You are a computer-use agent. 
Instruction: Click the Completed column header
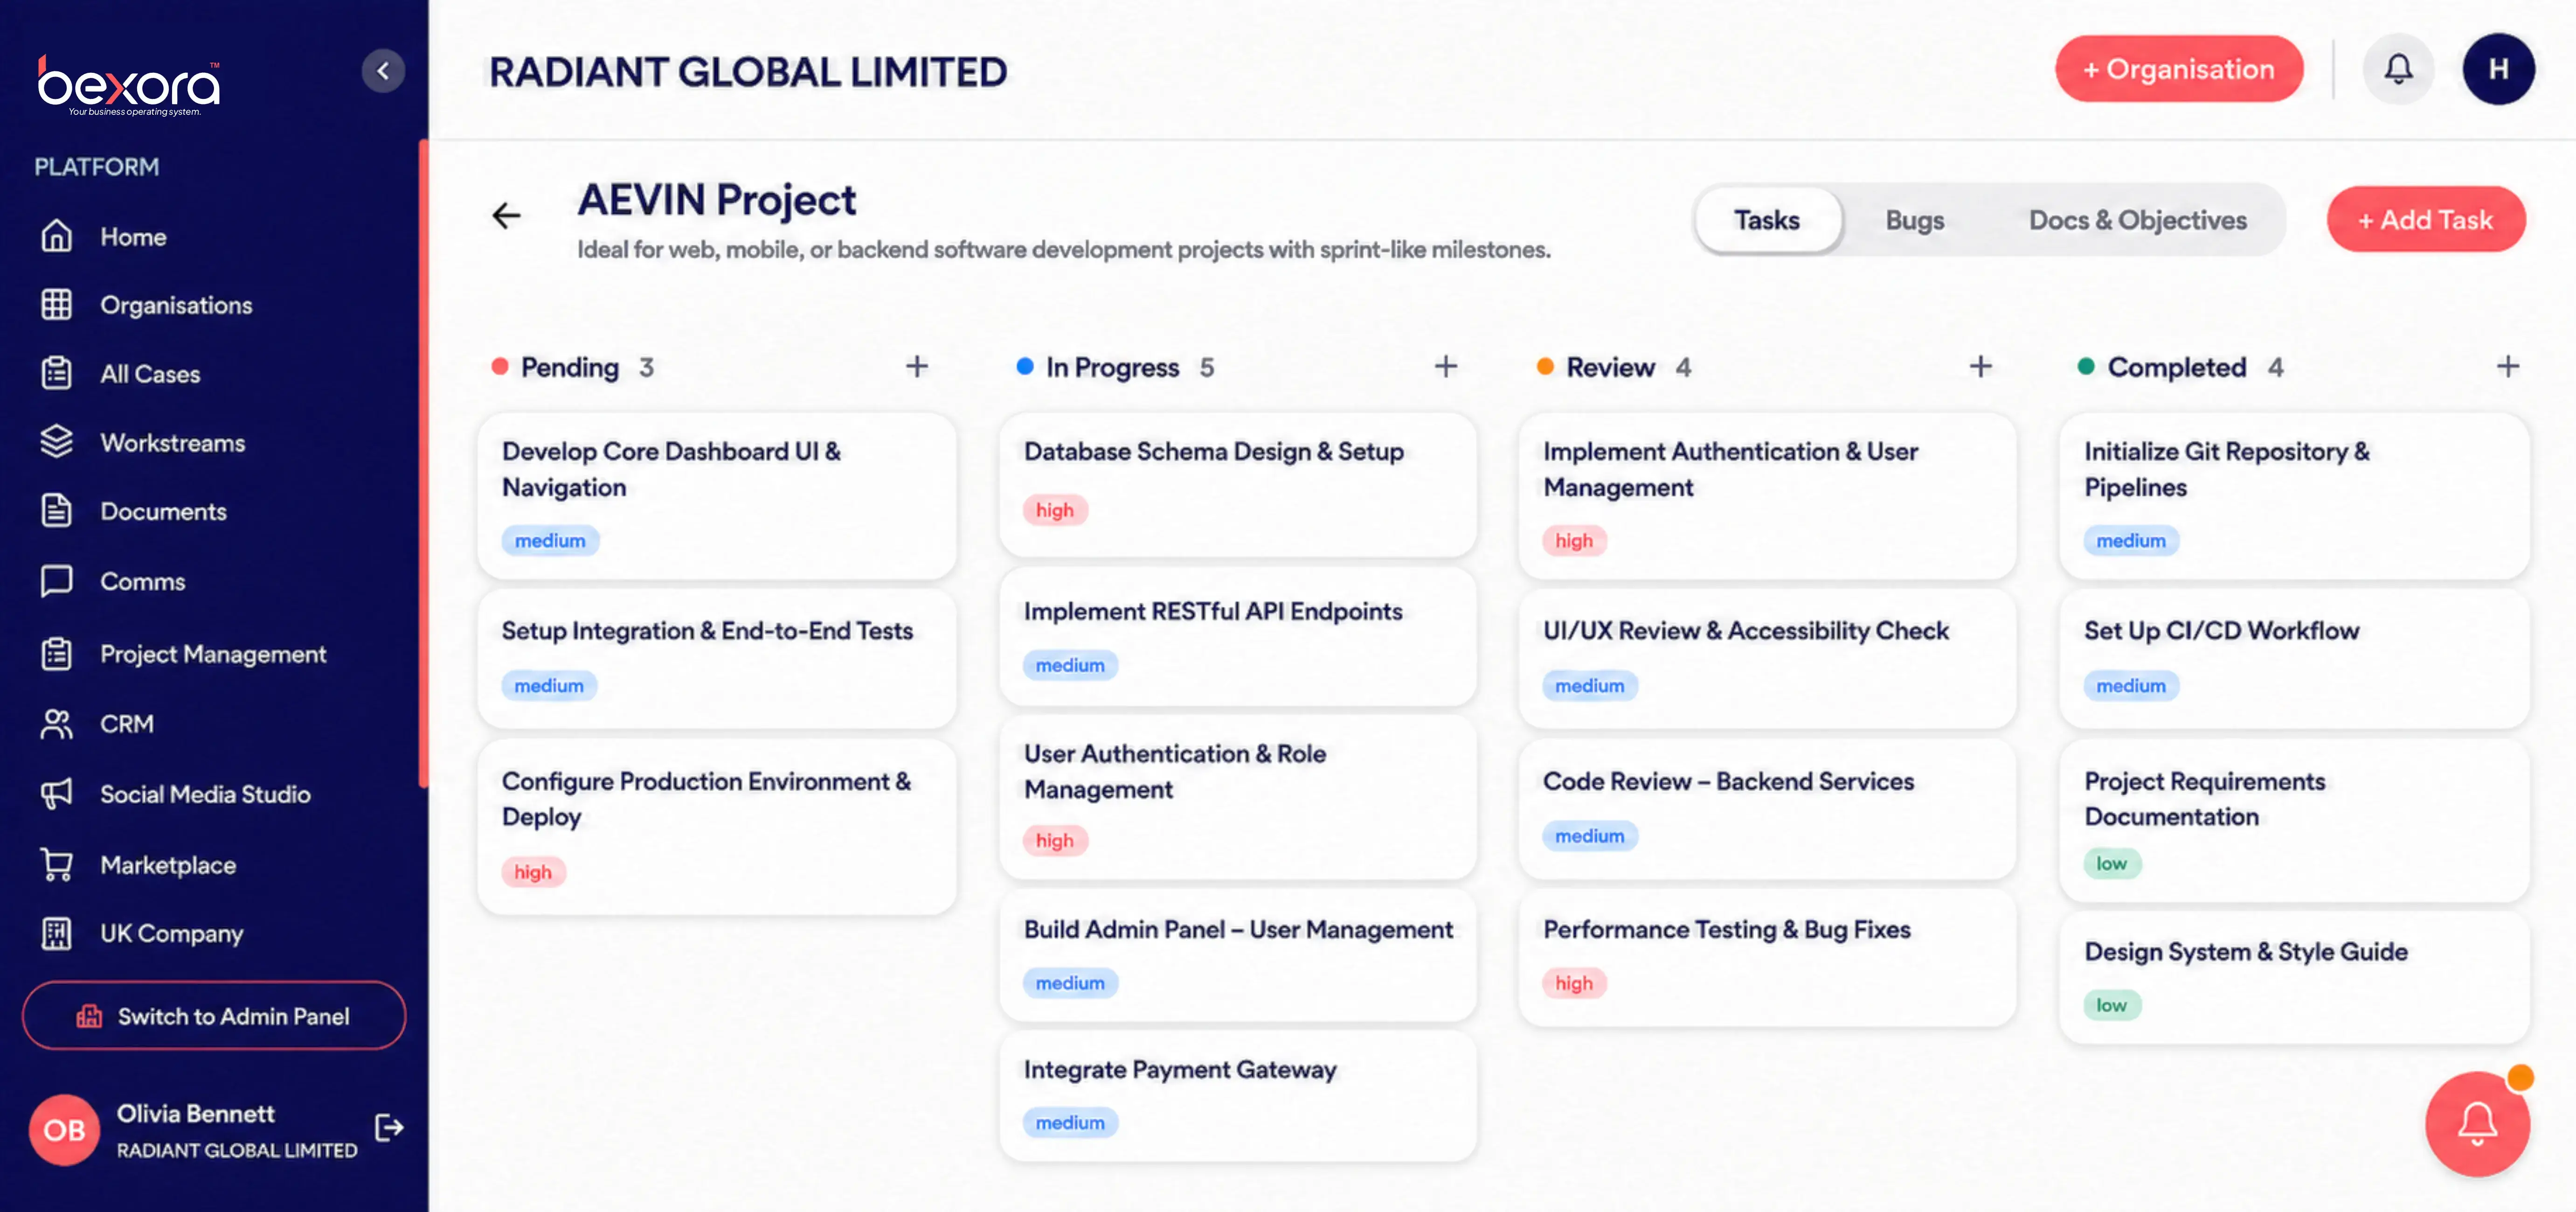click(2177, 367)
